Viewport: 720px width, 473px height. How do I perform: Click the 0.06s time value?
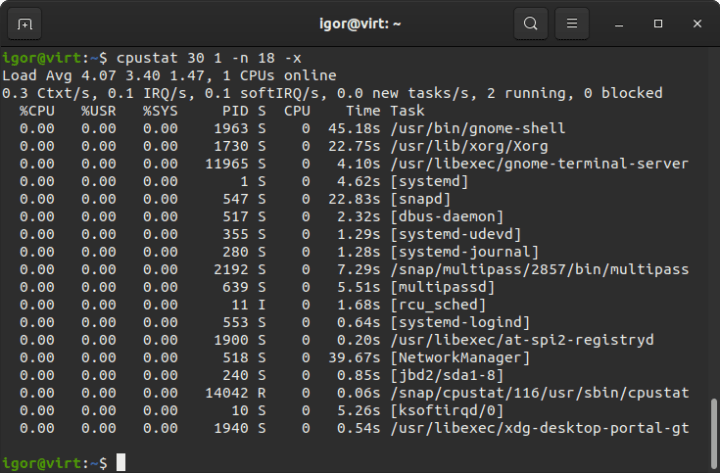click(359, 393)
